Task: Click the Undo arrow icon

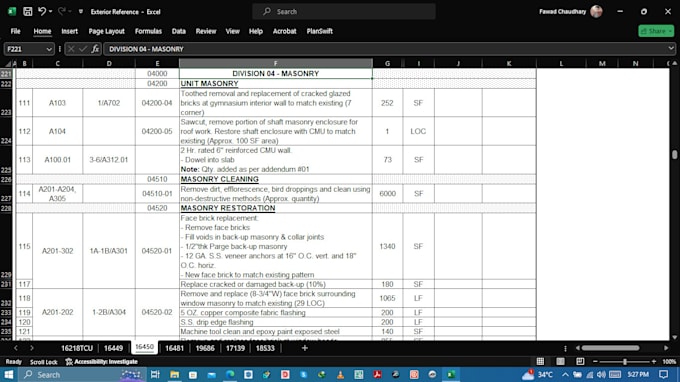Action: coord(42,11)
